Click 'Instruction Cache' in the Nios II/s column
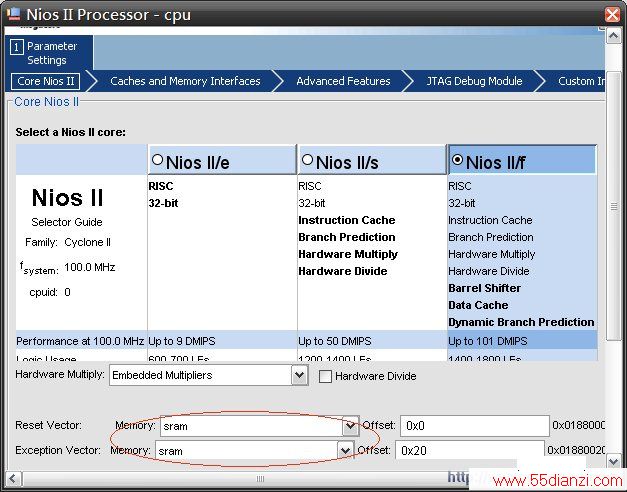627x492 pixels. click(x=347, y=220)
